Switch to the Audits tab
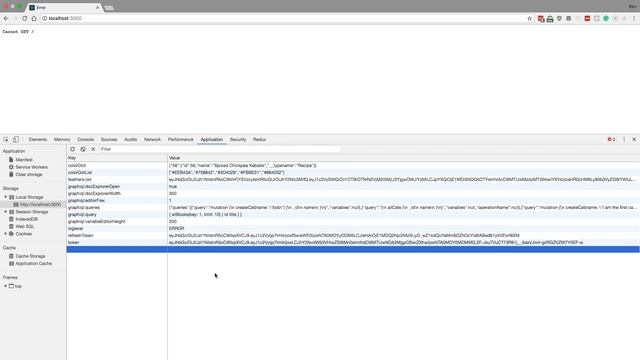 coord(131,140)
